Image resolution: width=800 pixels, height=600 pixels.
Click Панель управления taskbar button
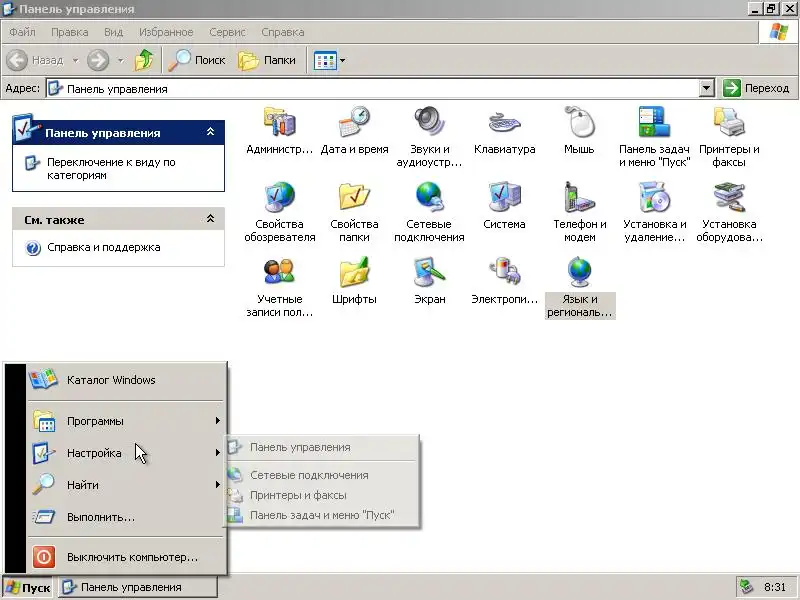137,587
